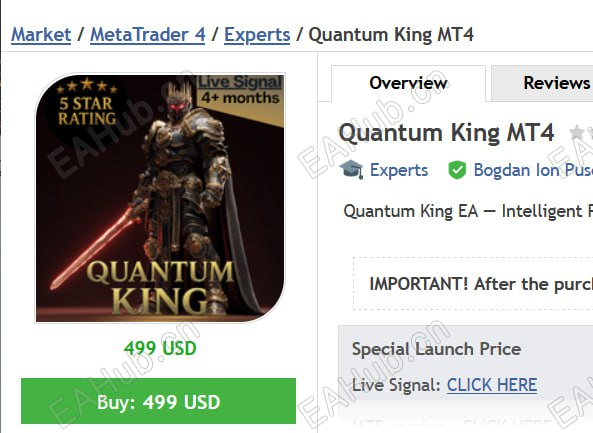Click the graduation cap Experts icon
This screenshot has width=593, height=433.
pos(351,169)
